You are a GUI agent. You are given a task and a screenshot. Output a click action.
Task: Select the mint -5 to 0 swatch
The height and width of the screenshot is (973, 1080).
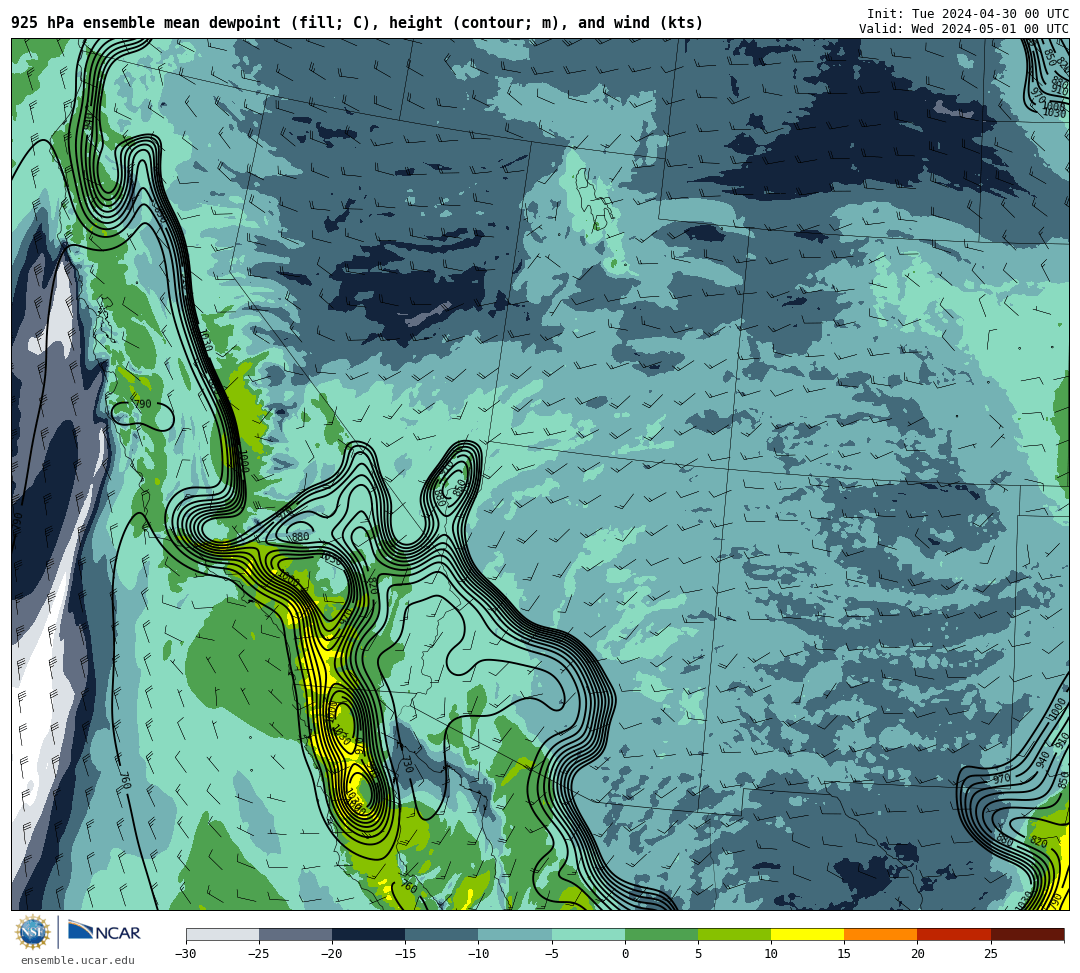coord(588,934)
